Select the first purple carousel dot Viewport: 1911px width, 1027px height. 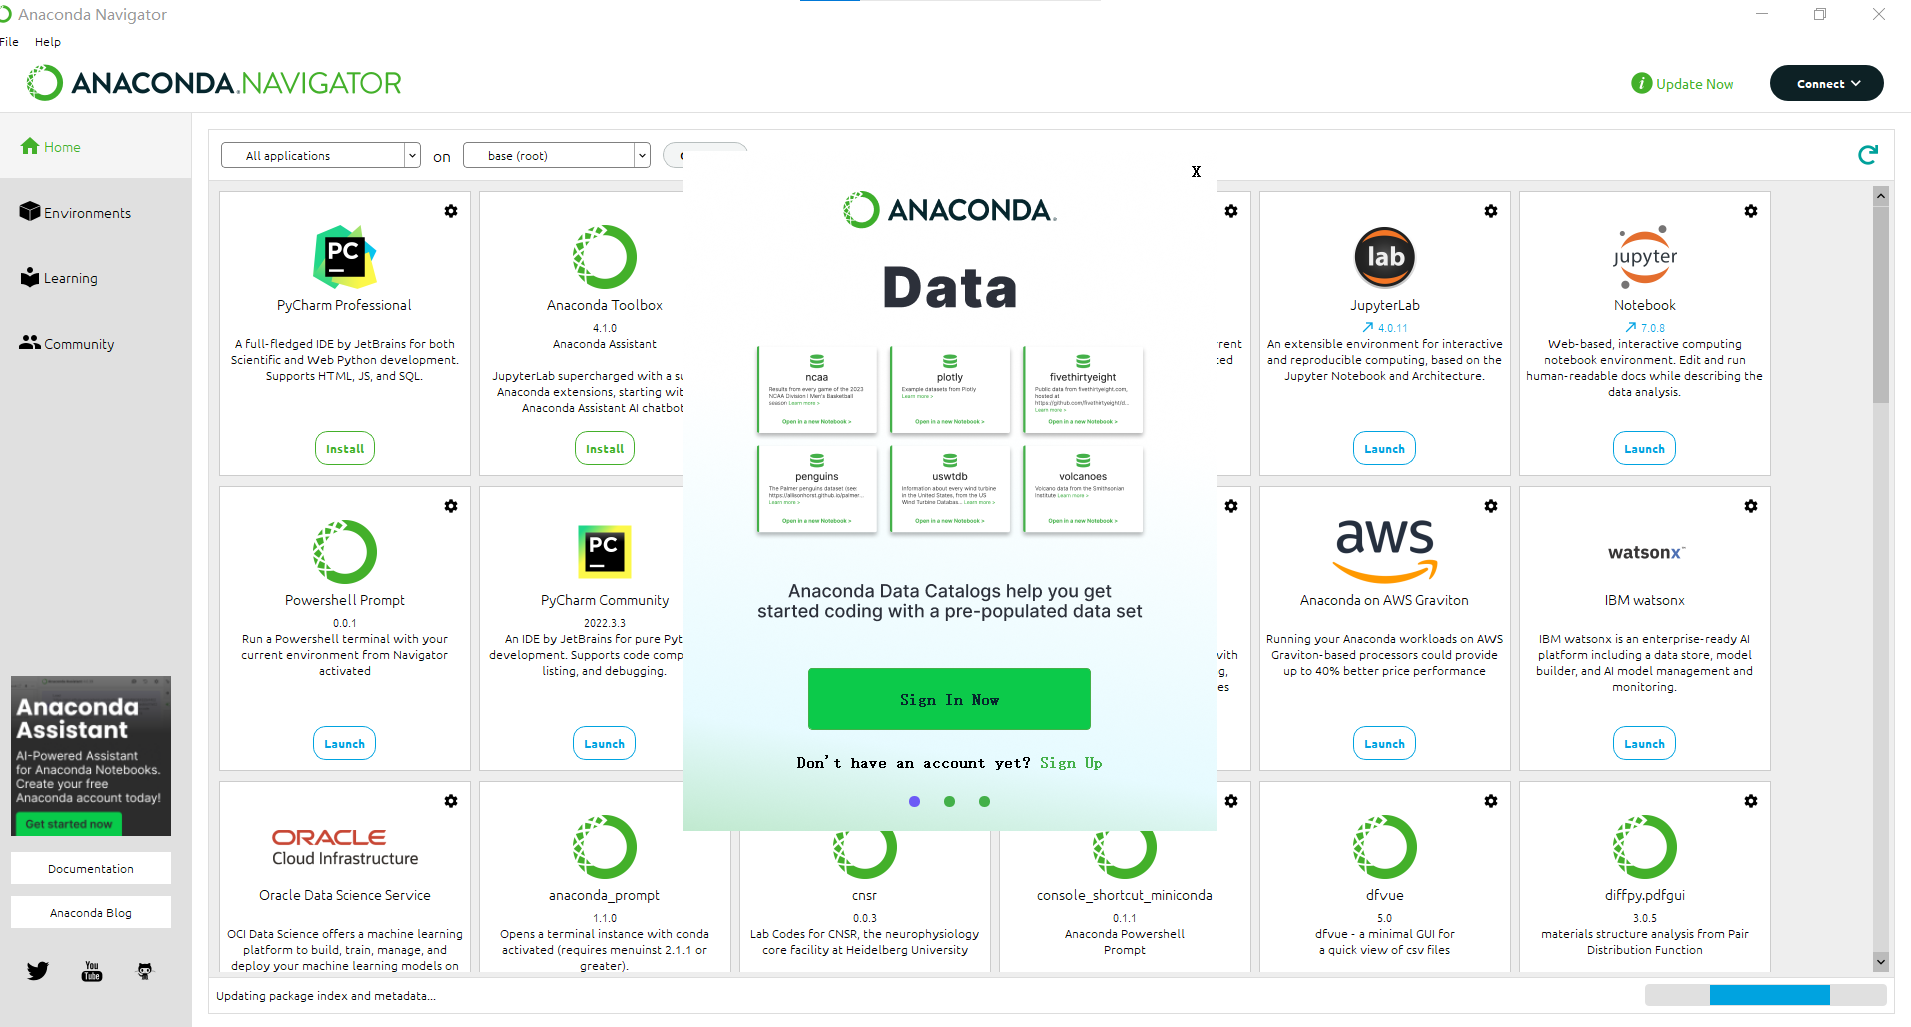(914, 801)
